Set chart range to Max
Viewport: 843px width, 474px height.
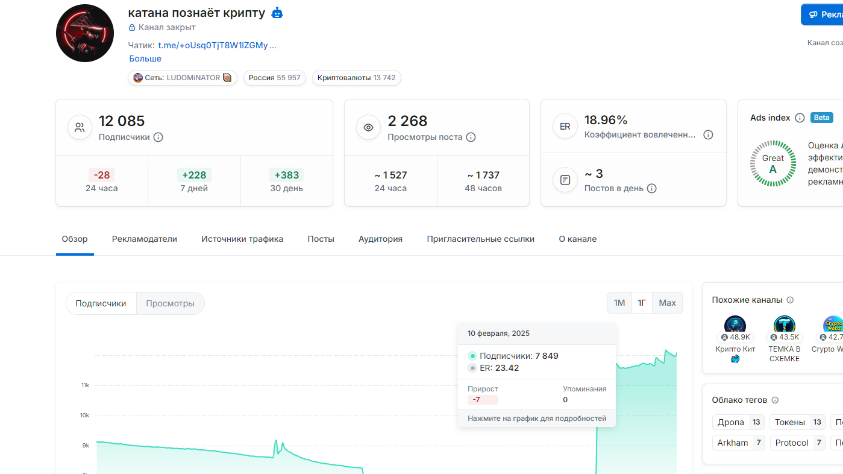point(667,303)
